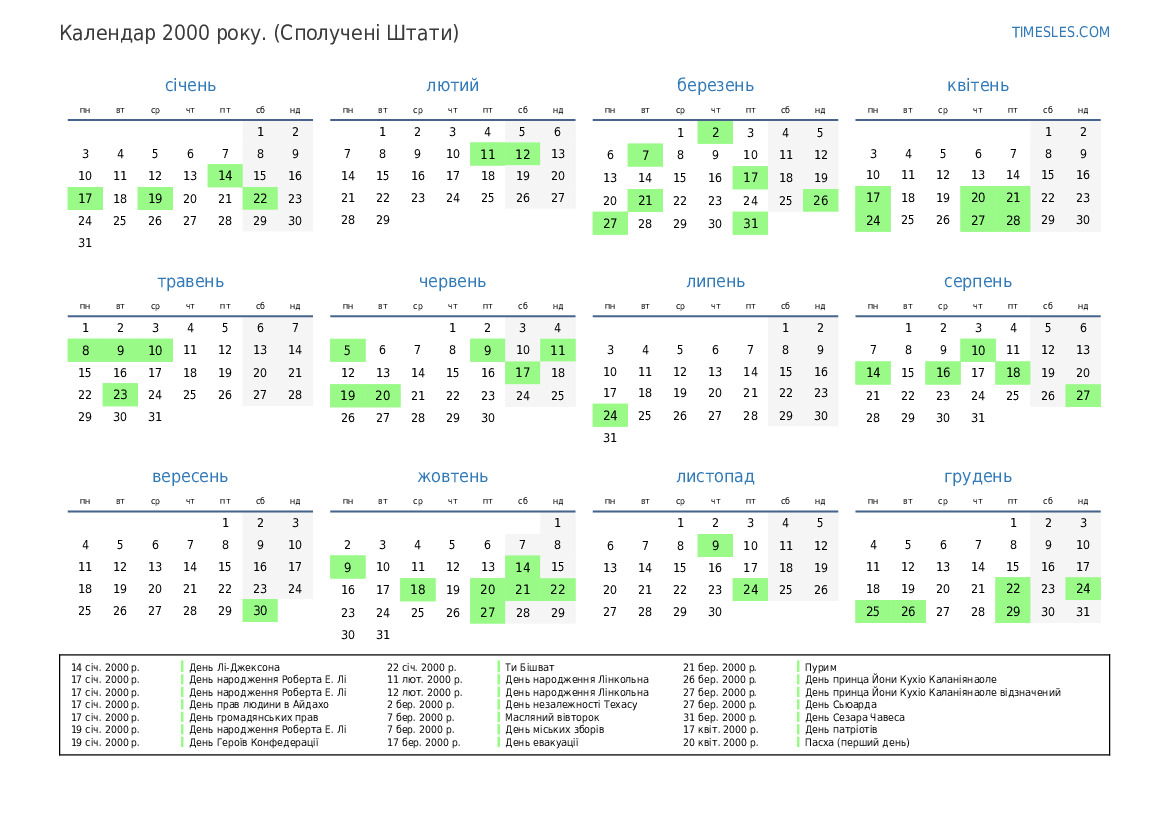This screenshot has height=827, width=1169.
Task: Click the calendar title Календар 2000 року
Action: pyautogui.click(x=259, y=33)
